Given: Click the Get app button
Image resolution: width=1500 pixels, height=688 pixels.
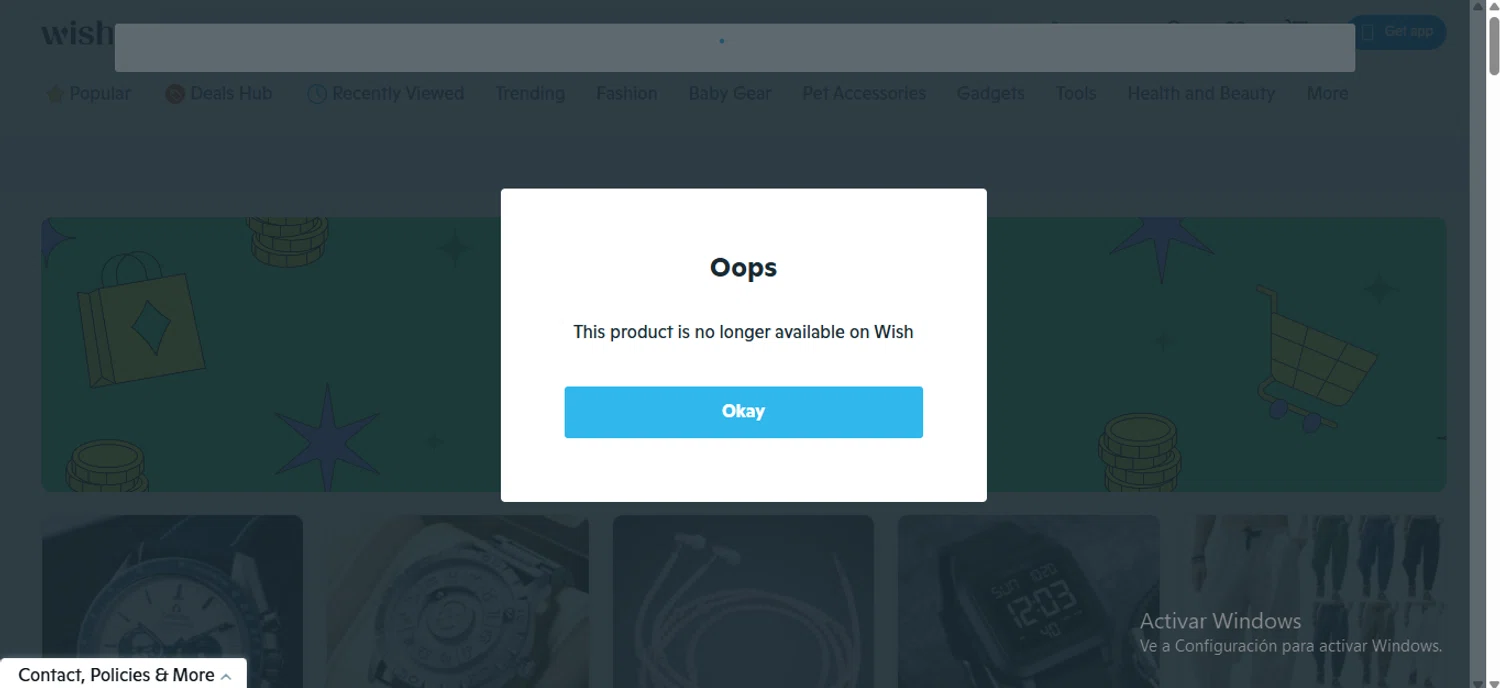Looking at the screenshot, I should coord(1397,32).
